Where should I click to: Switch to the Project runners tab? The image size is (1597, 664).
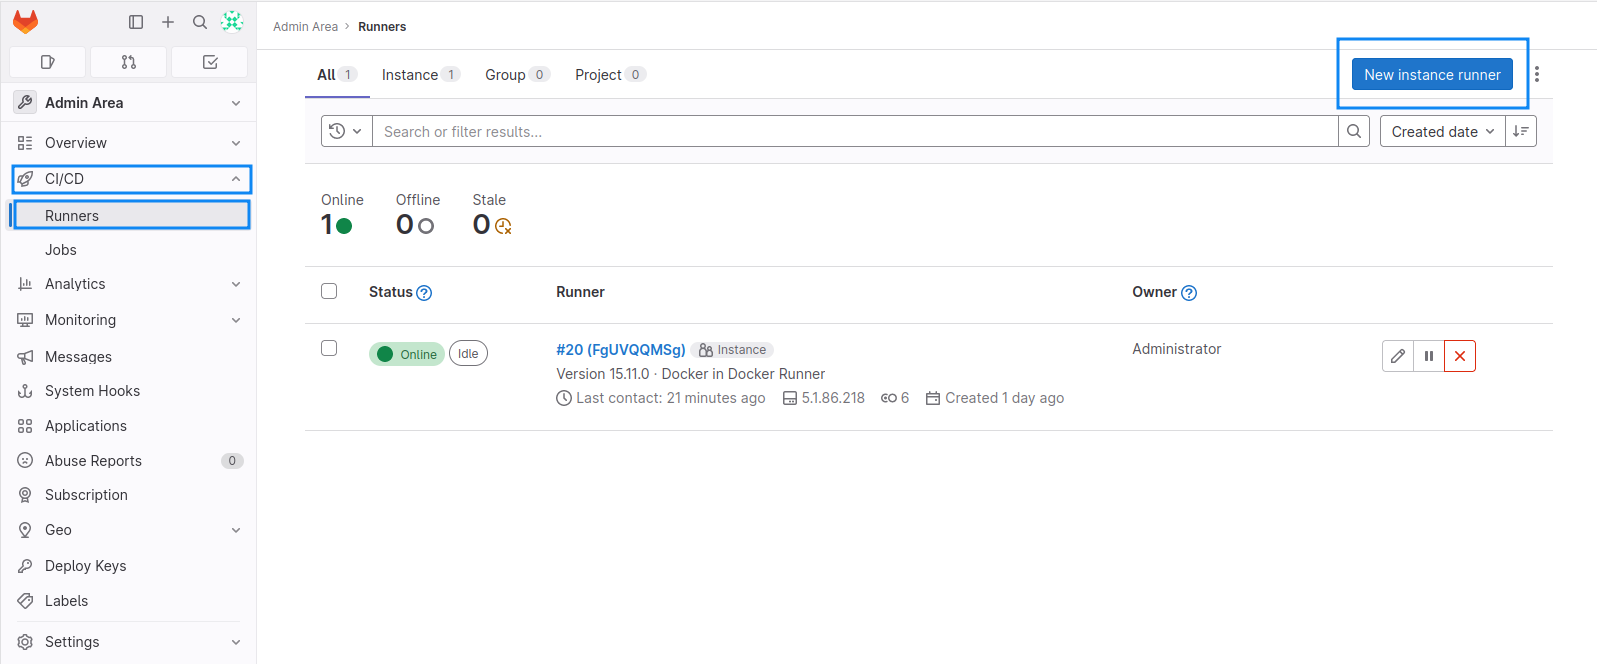[x=610, y=75]
